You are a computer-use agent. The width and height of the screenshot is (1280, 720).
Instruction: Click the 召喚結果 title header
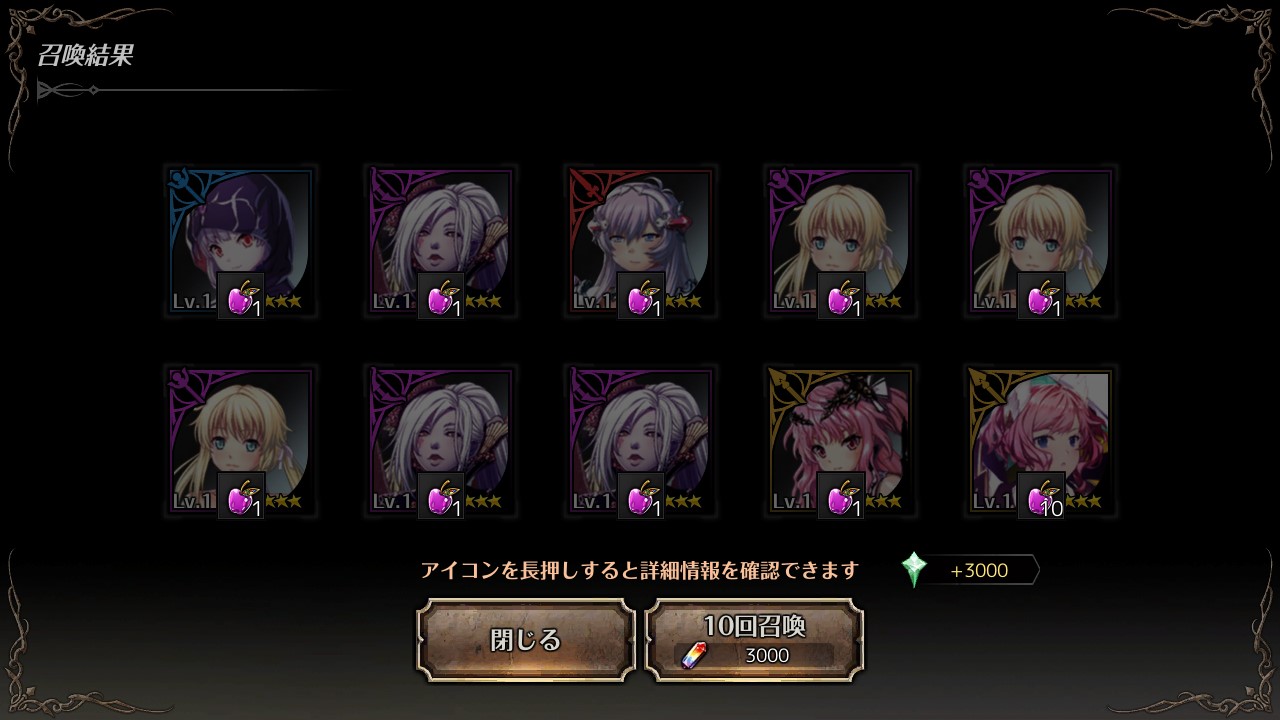(85, 55)
